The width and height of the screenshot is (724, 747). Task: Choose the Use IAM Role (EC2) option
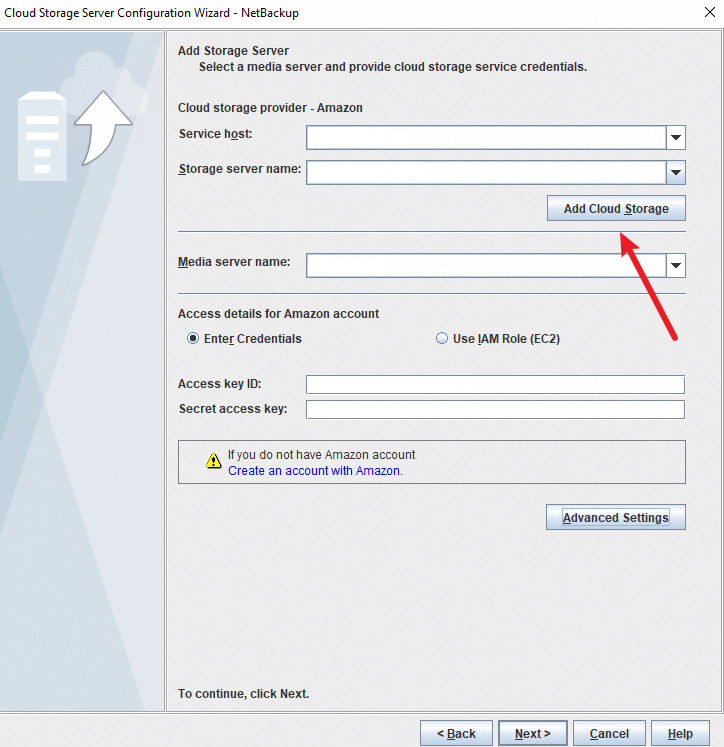coord(442,339)
